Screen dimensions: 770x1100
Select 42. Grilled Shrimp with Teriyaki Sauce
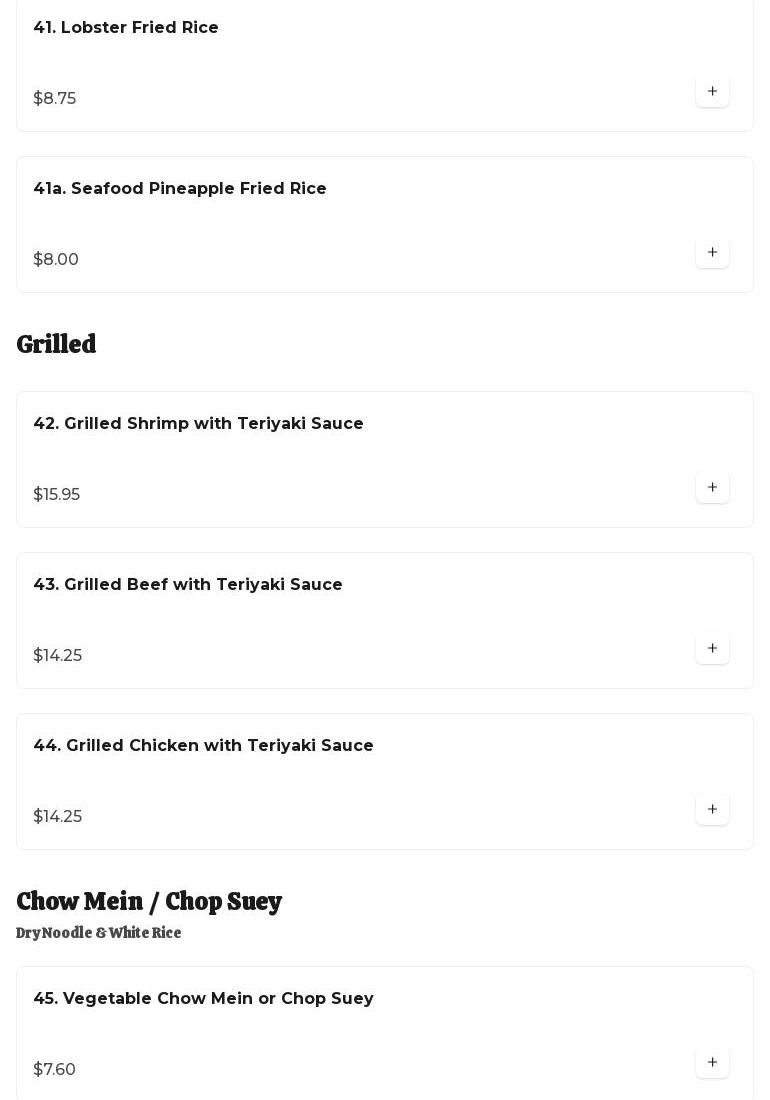coord(198,424)
